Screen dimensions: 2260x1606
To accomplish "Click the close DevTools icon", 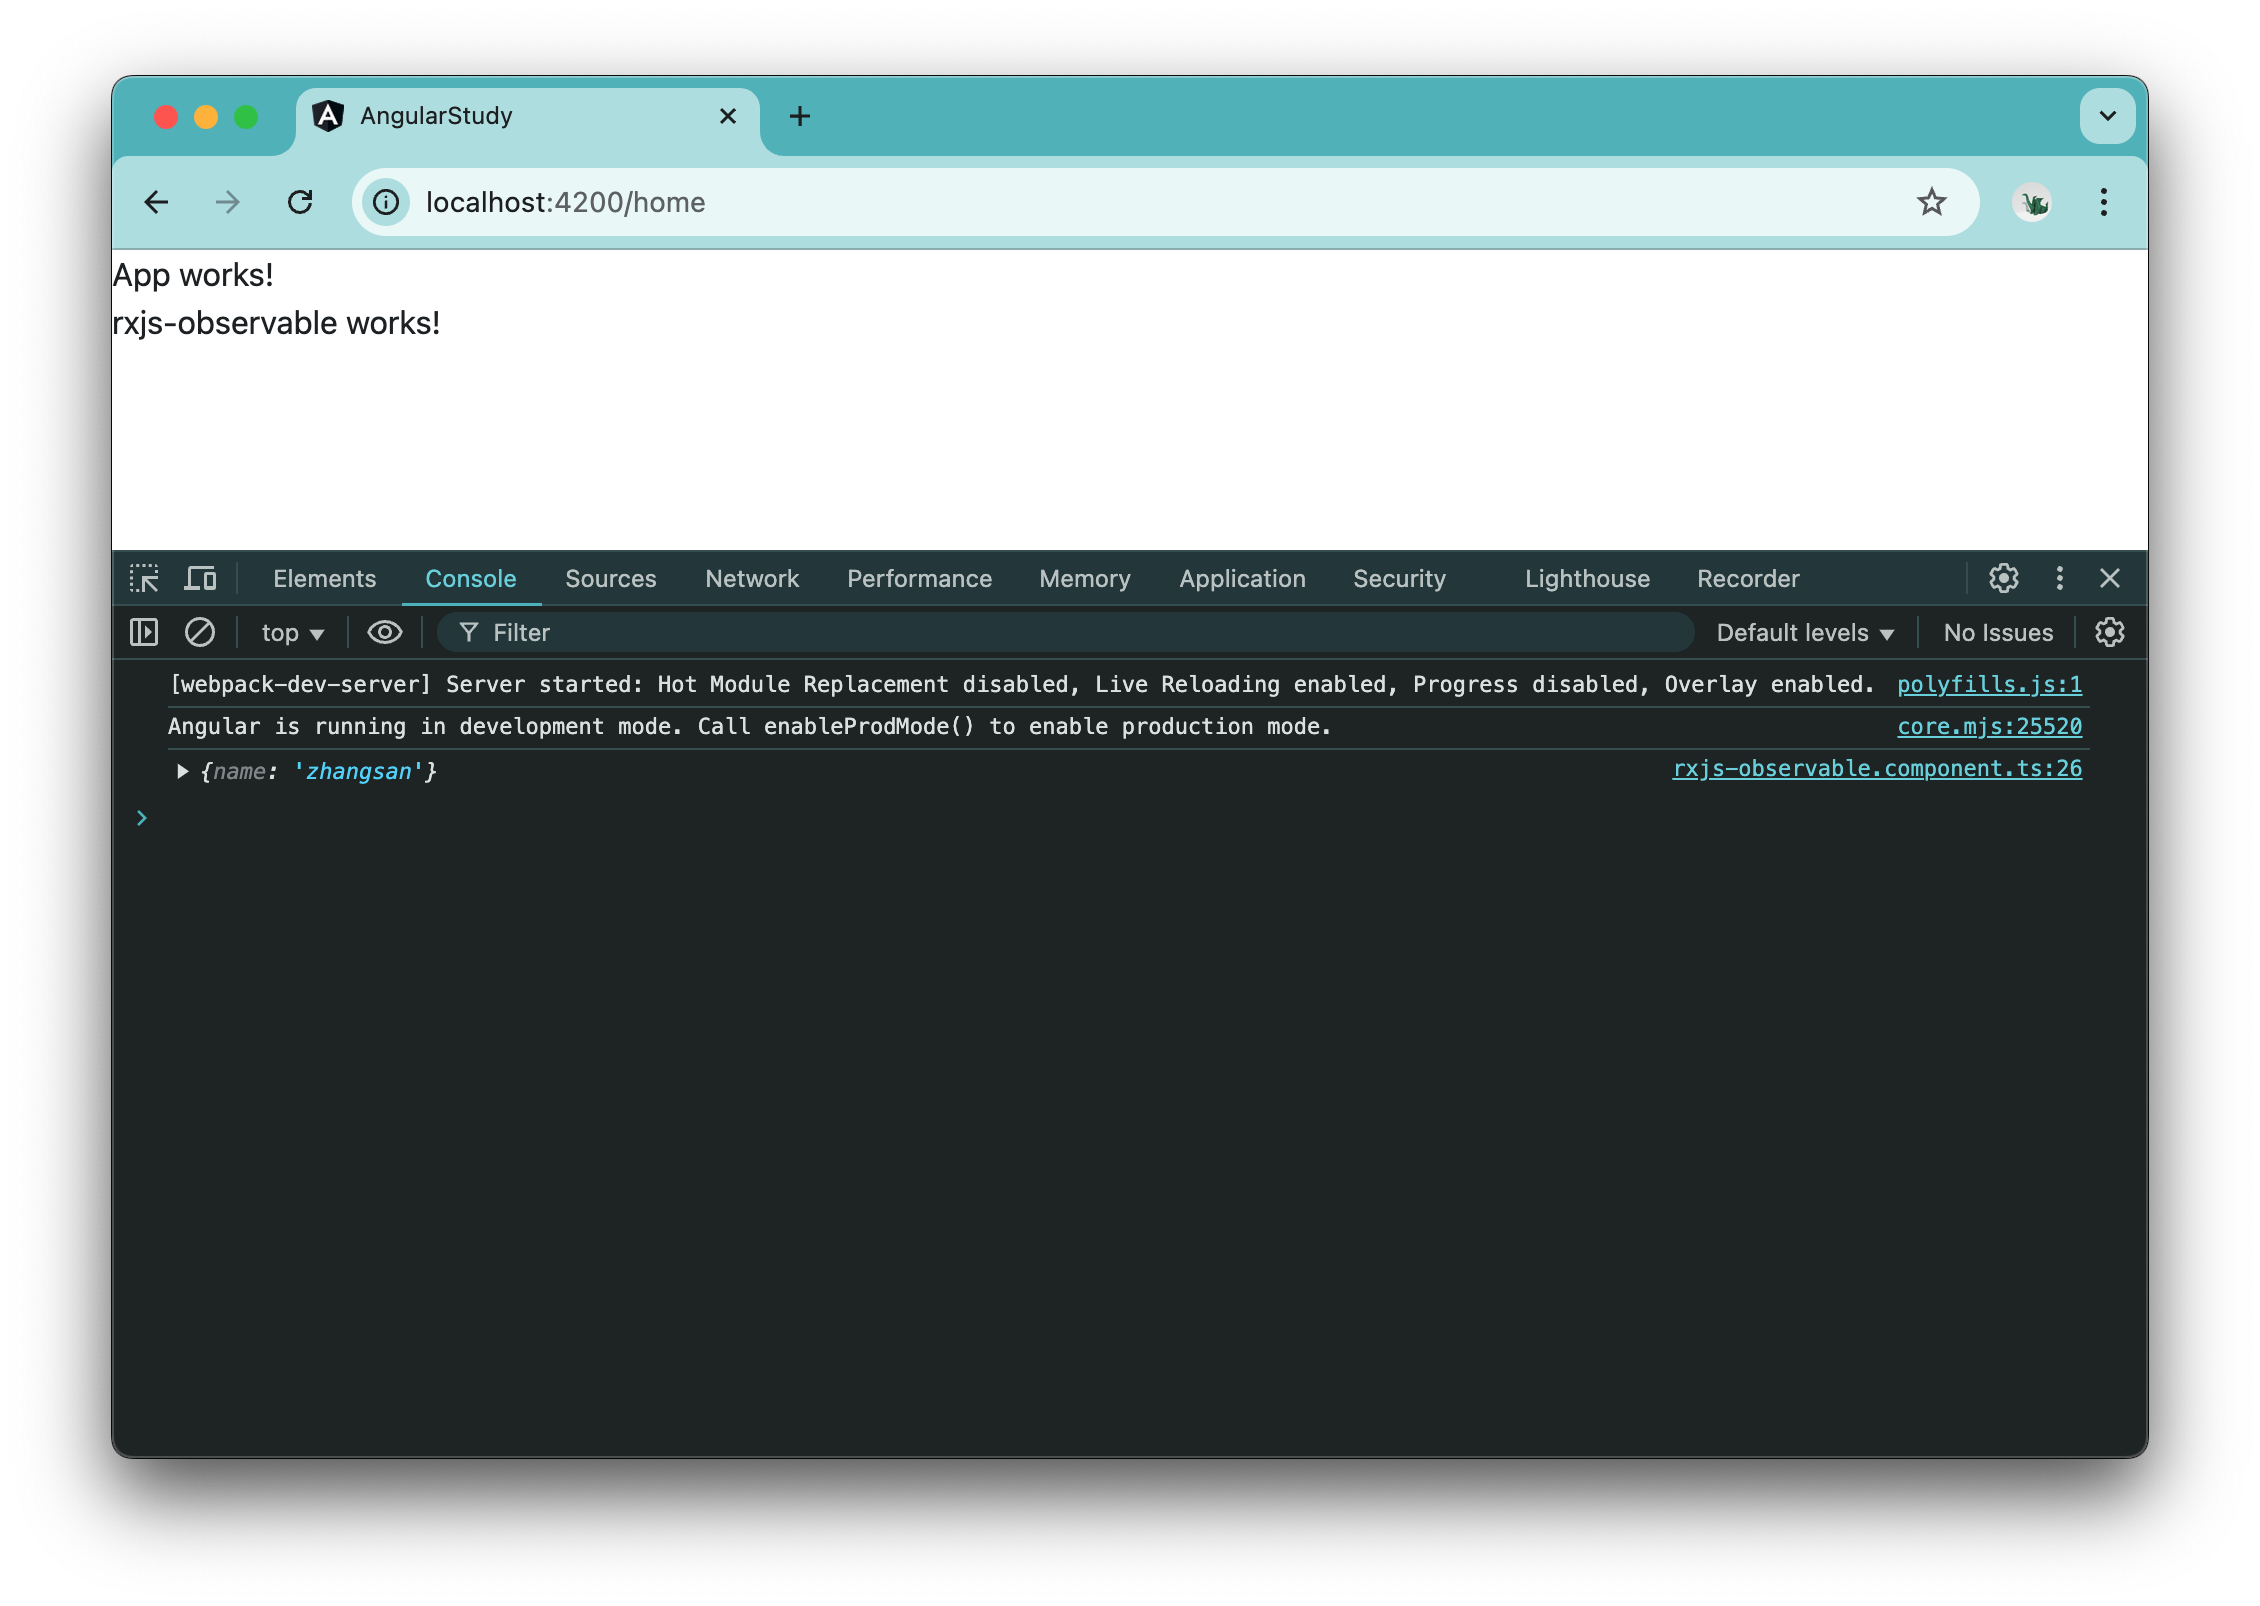I will pyautogui.click(x=2112, y=577).
